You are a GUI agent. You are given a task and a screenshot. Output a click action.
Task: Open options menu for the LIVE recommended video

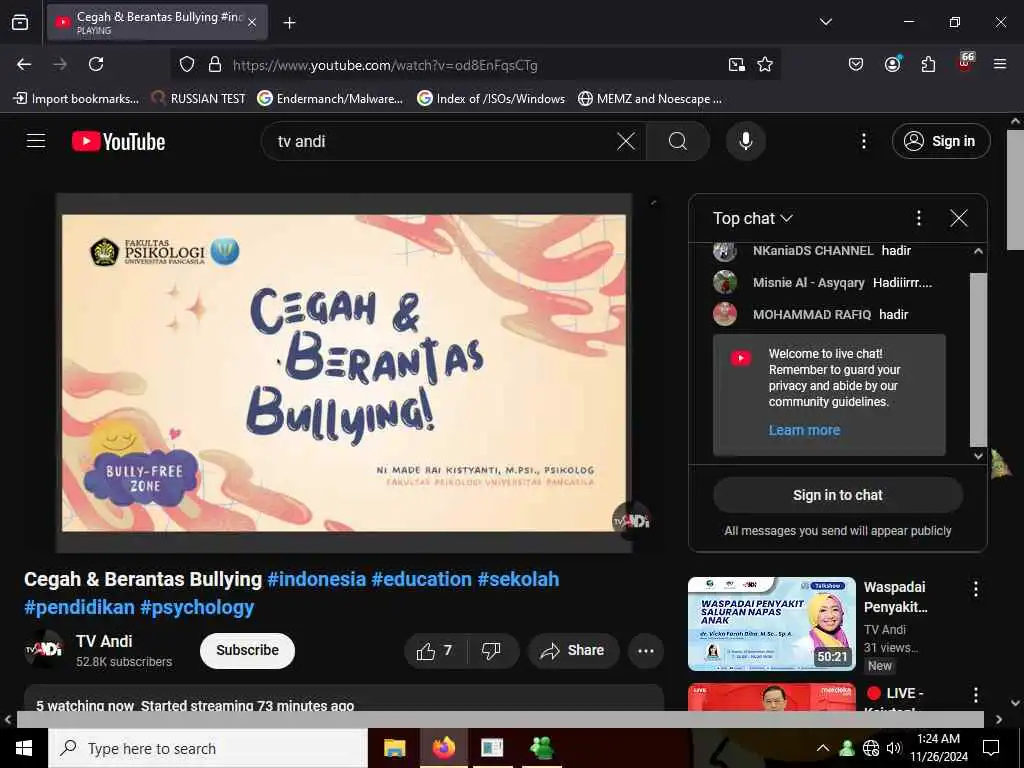click(976, 695)
